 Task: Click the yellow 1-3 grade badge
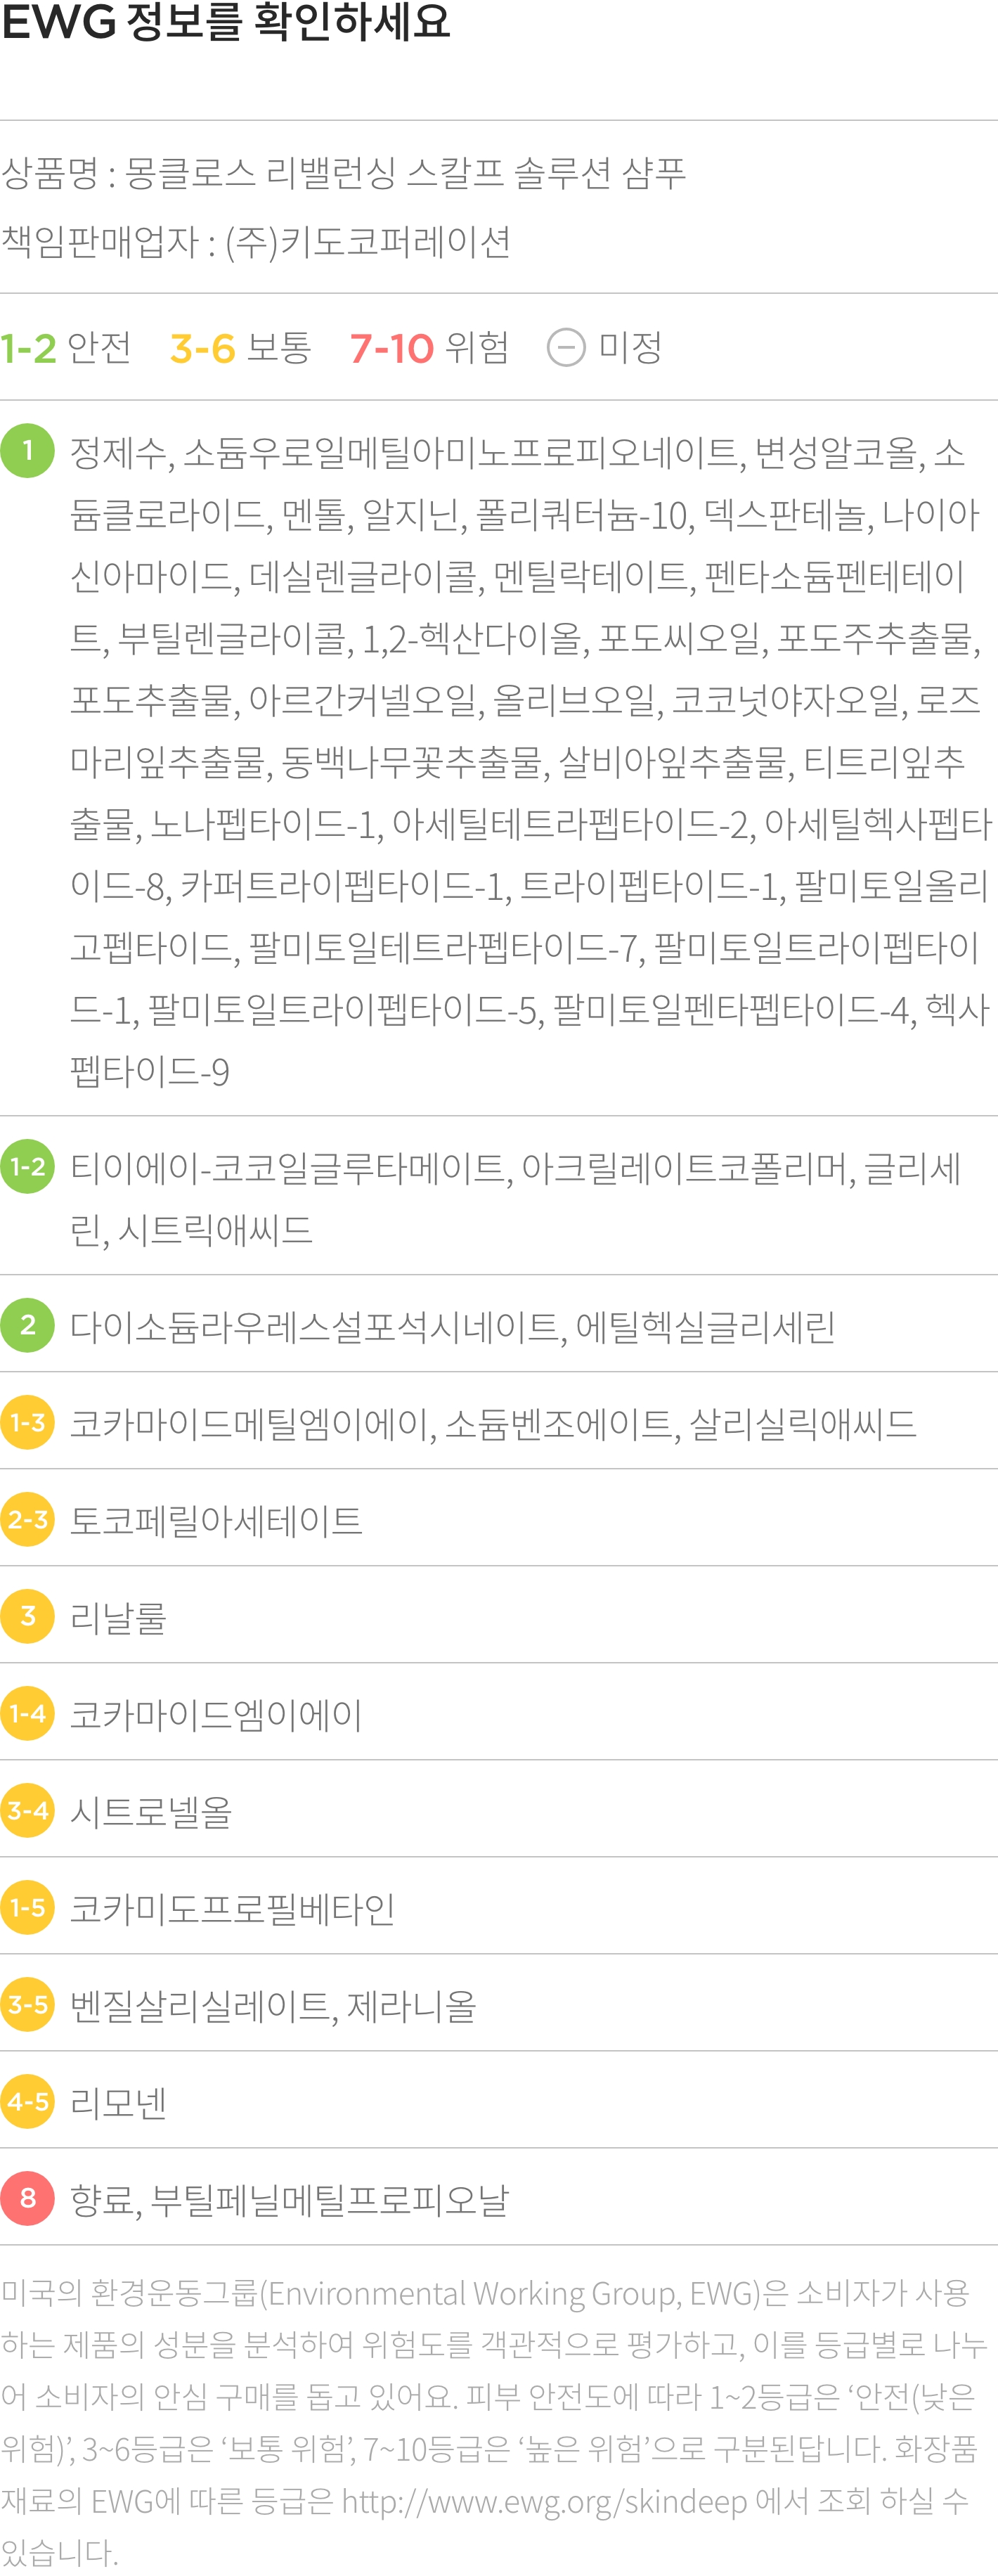pos(27,1422)
